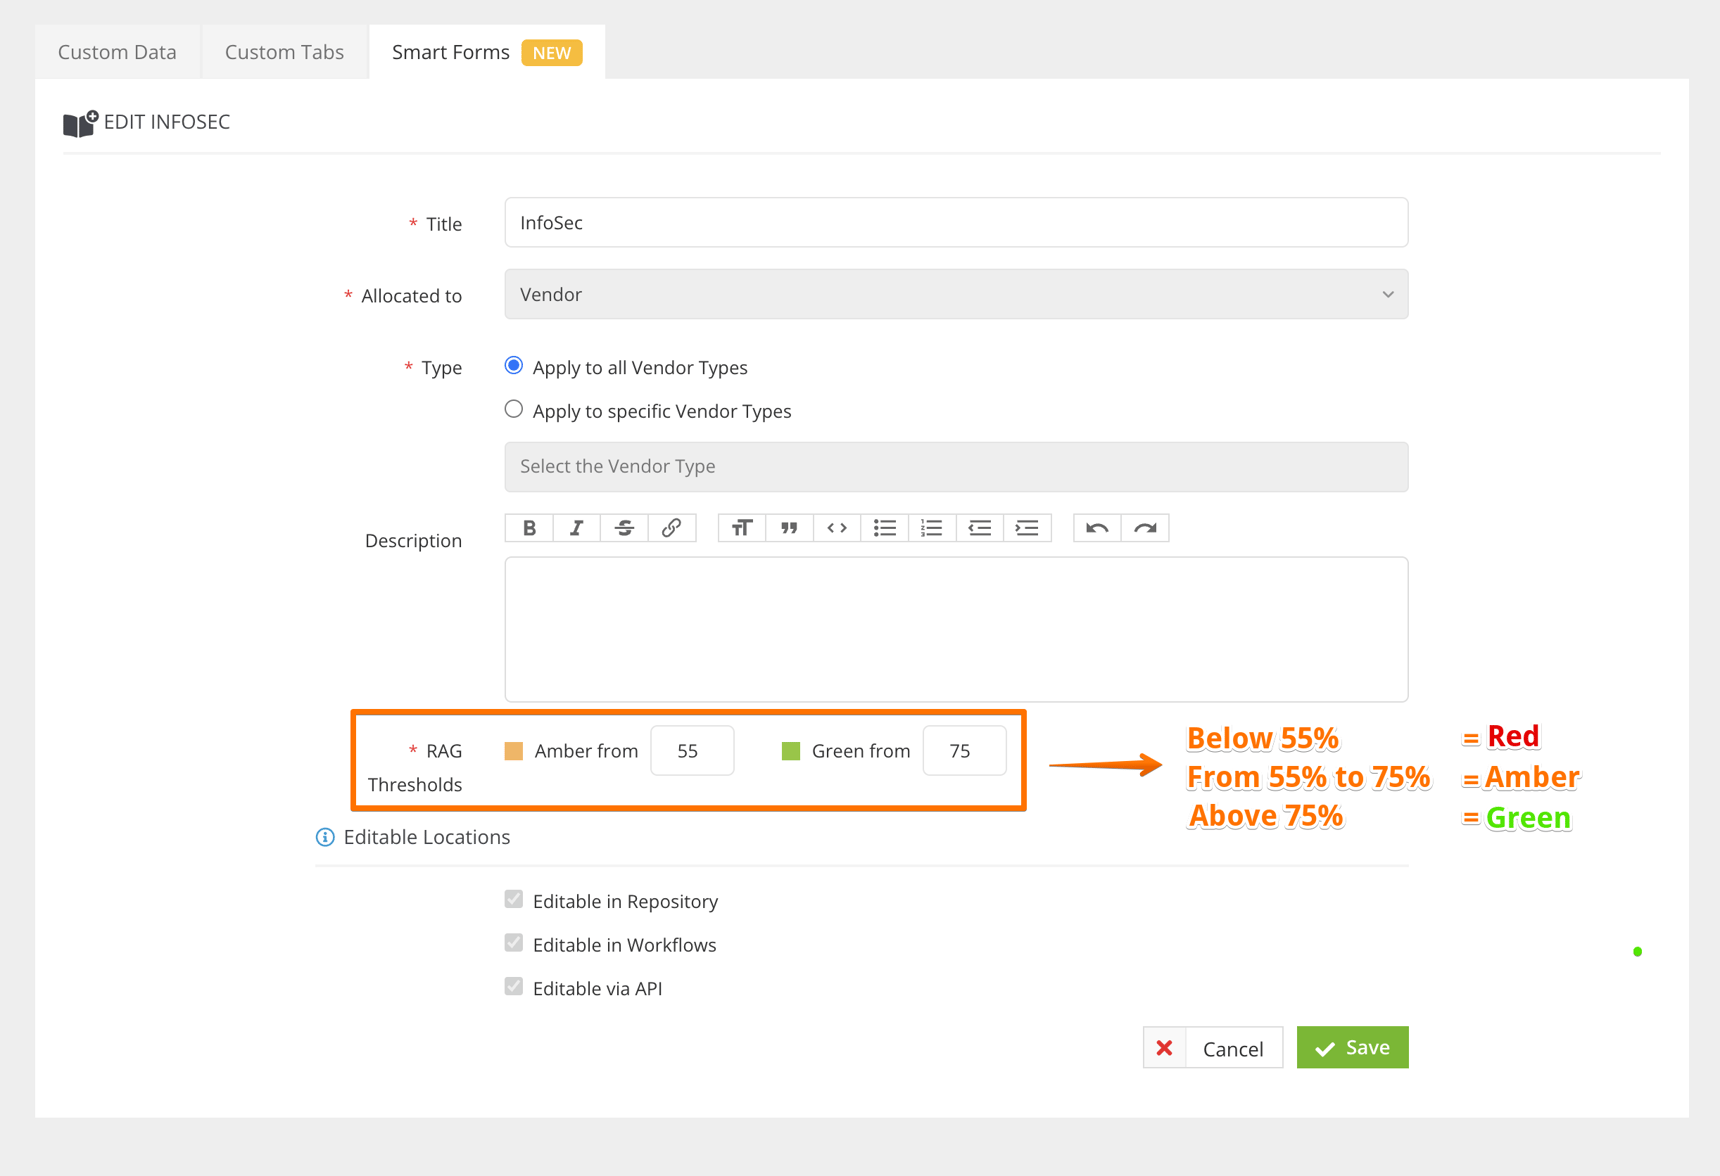Create a numbered list
The width and height of the screenshot is (1720, 1176).
(932, 528)
